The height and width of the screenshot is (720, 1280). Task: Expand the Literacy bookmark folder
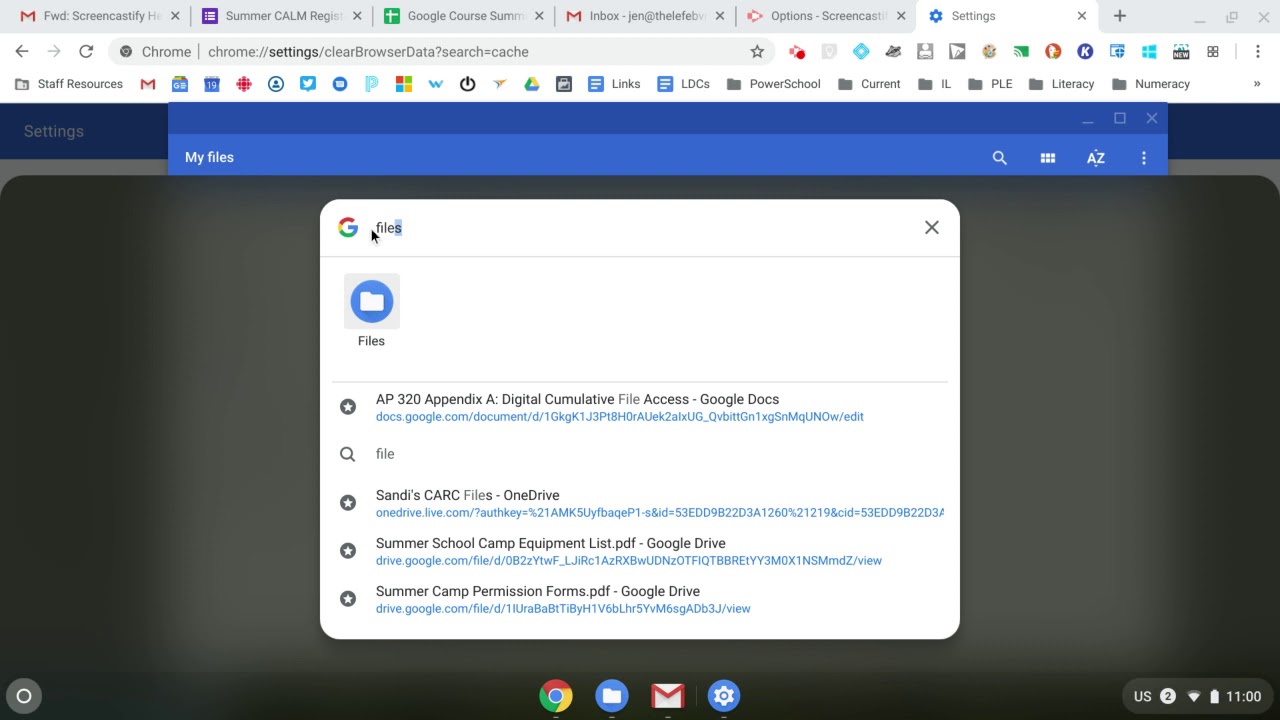(1062, 84)
